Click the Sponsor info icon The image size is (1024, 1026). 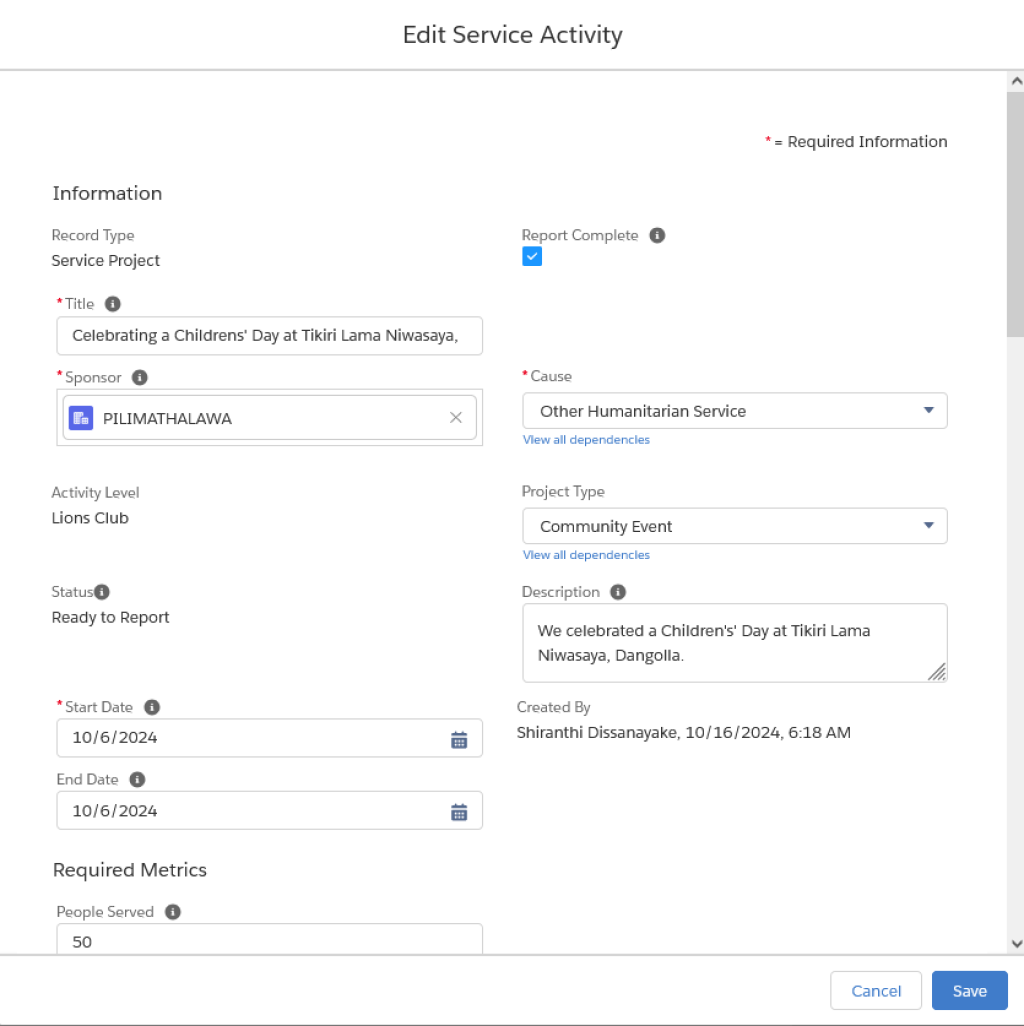pos(139,378)
